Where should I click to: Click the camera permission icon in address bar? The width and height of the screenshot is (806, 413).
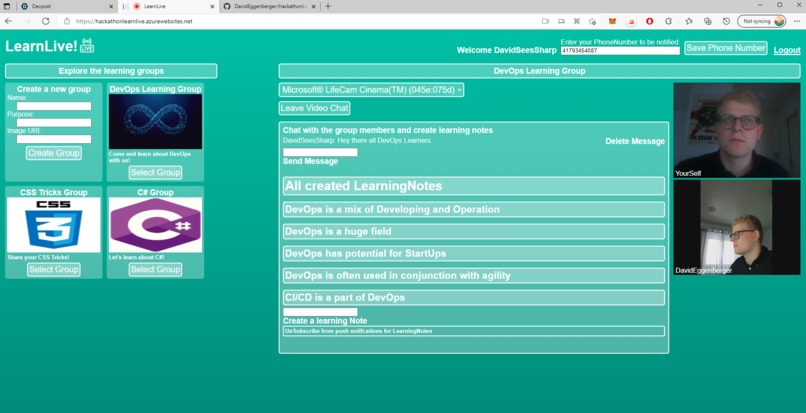coord(545,21)
